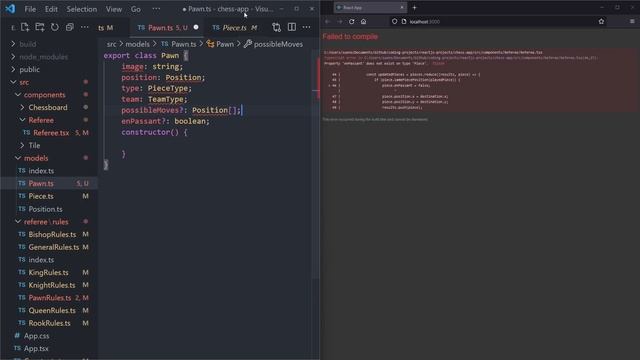Expand the public folder
This screenshot has width=640, height=360.
click(29, 69)
